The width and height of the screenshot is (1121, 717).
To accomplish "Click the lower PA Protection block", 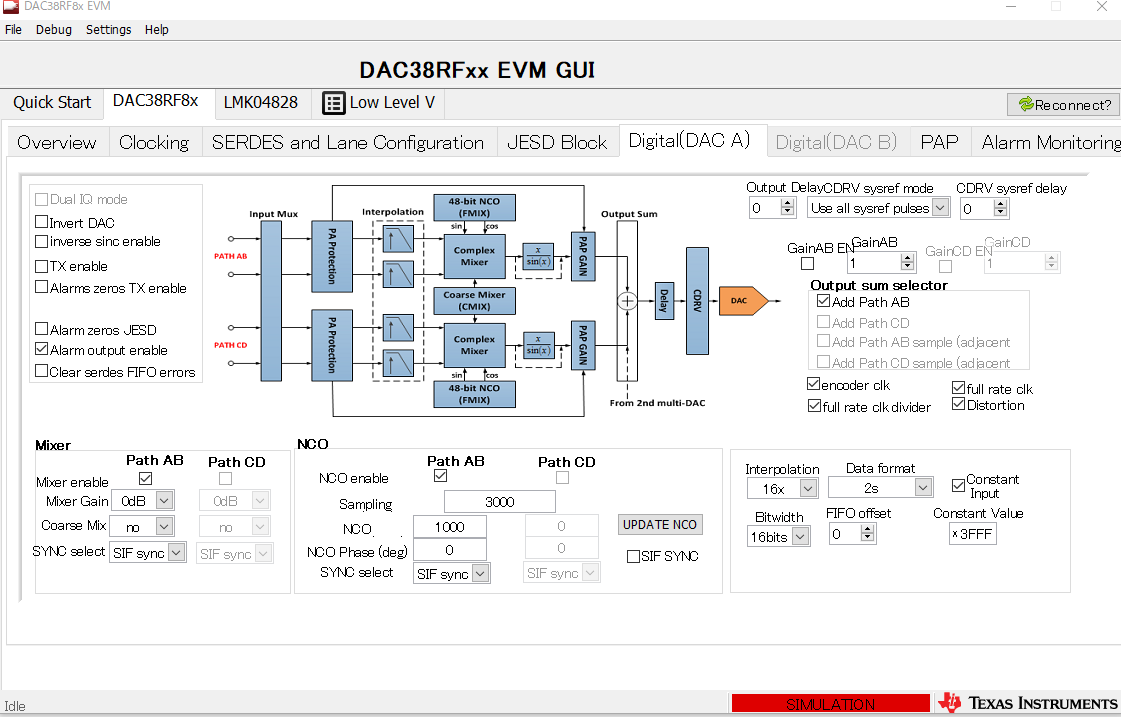I will tap(332, 345).
